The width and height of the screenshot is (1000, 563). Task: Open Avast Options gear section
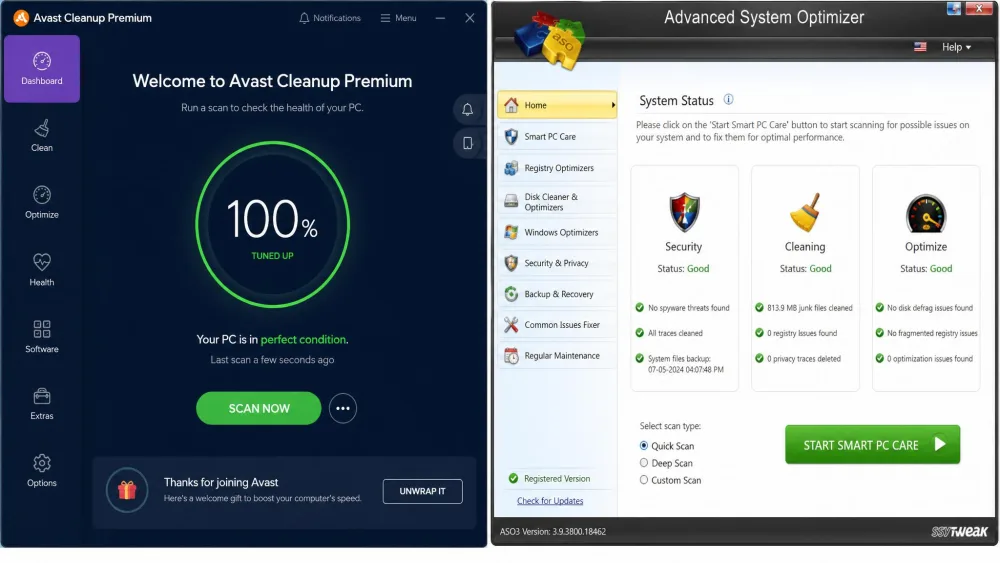pyautogui.click(x=41, y=471)
